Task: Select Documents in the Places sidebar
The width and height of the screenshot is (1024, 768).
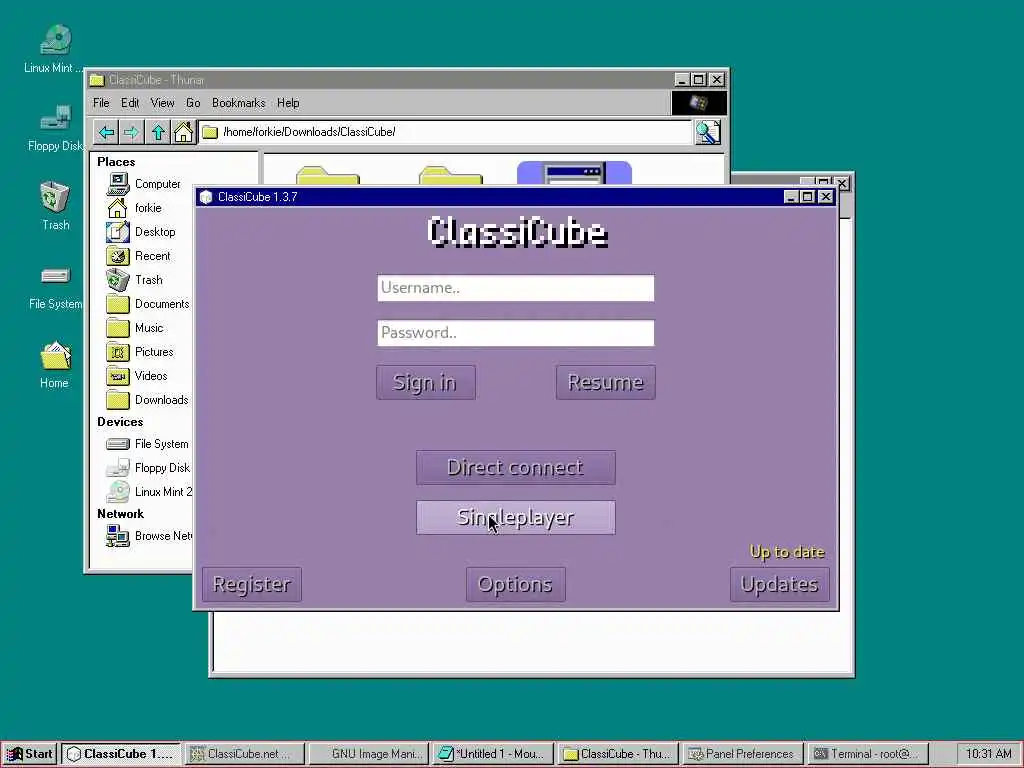Action: click(148, 304)
